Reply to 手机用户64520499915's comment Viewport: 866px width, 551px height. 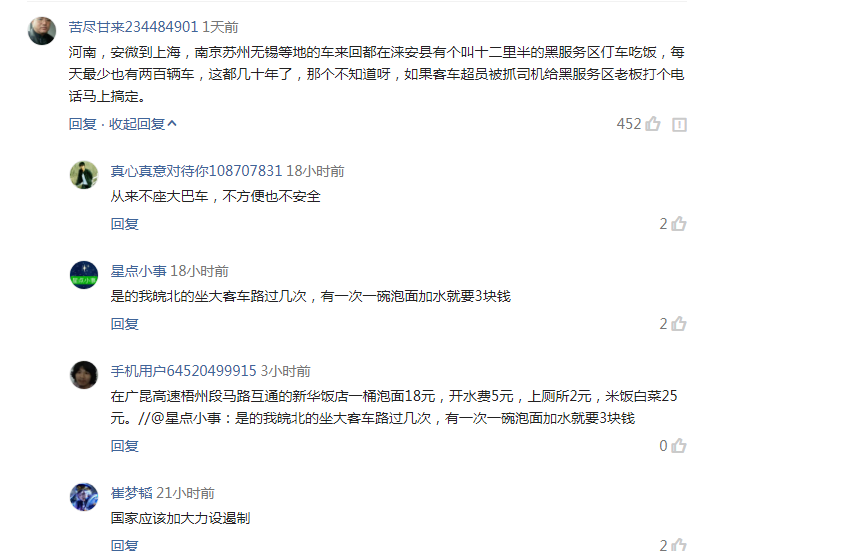click(124, 446)
